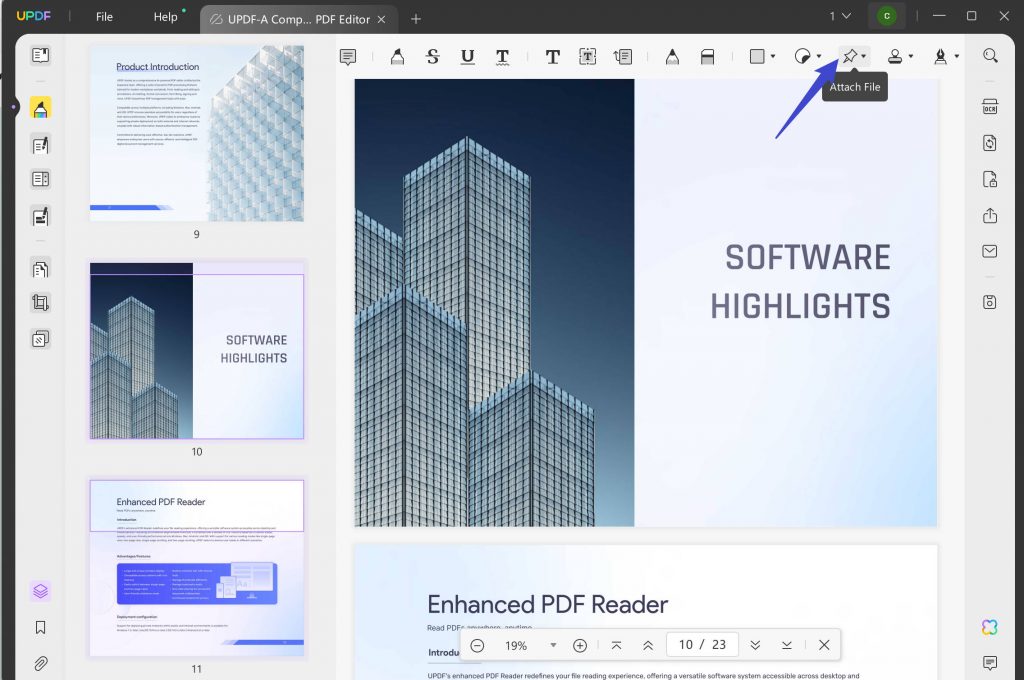Click the Sticky Note comment icon
Screen dimensions: 1024x680
click(347, 56)
